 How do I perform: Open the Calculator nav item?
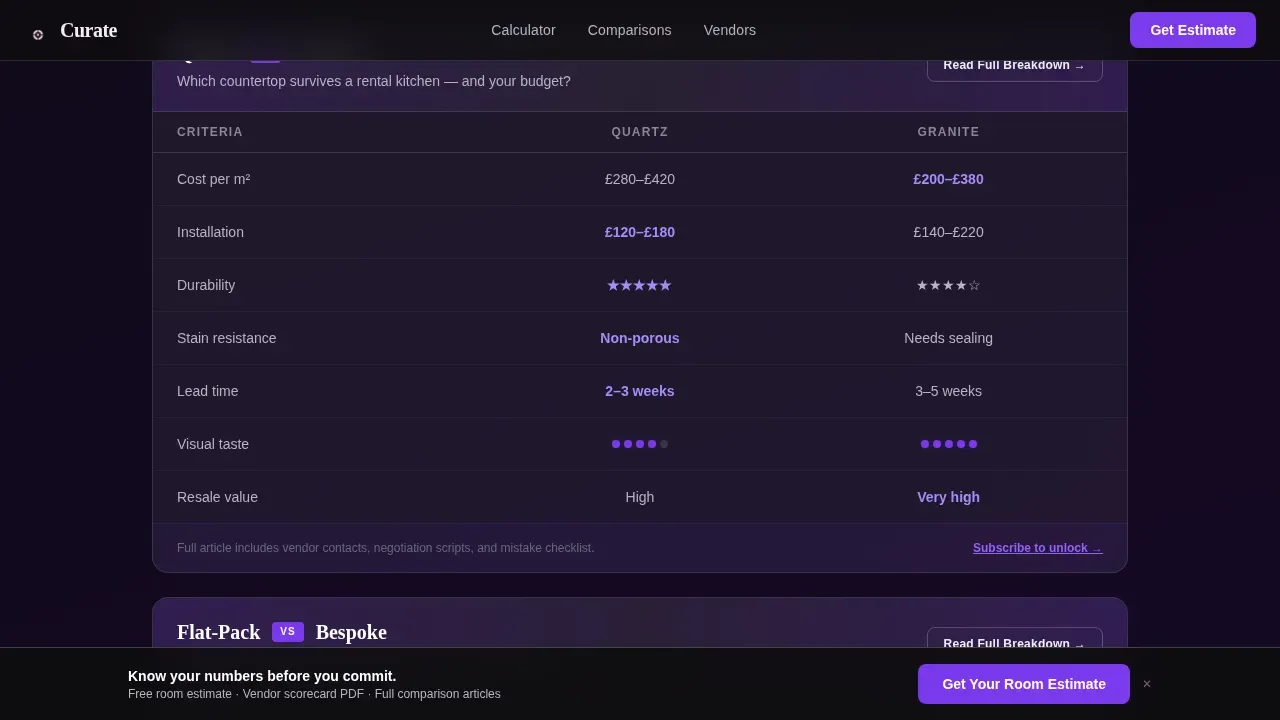(x=523, y=30)
